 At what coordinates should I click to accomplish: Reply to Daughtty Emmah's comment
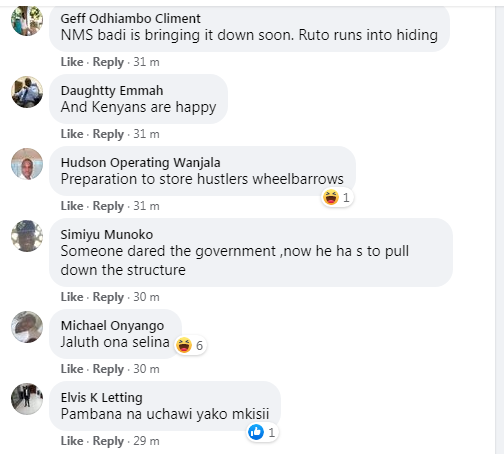coord(108,134)
